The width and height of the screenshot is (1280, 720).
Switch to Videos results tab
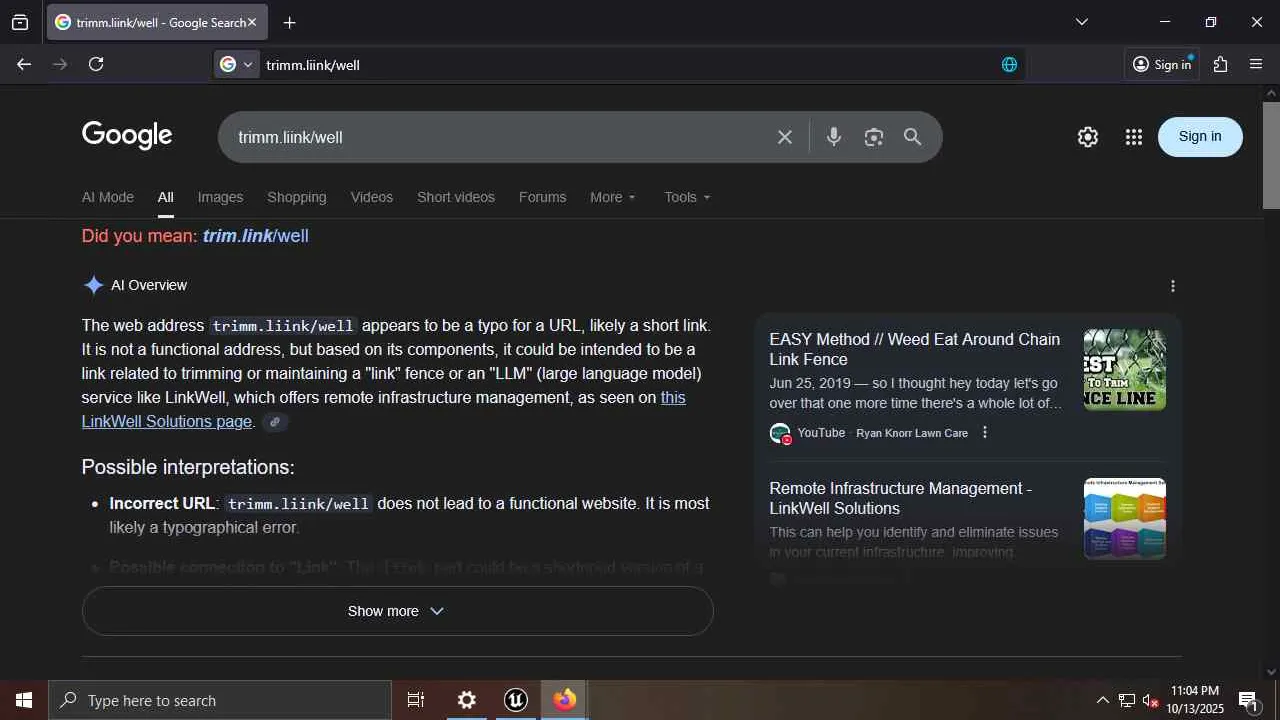coord(372,197)
